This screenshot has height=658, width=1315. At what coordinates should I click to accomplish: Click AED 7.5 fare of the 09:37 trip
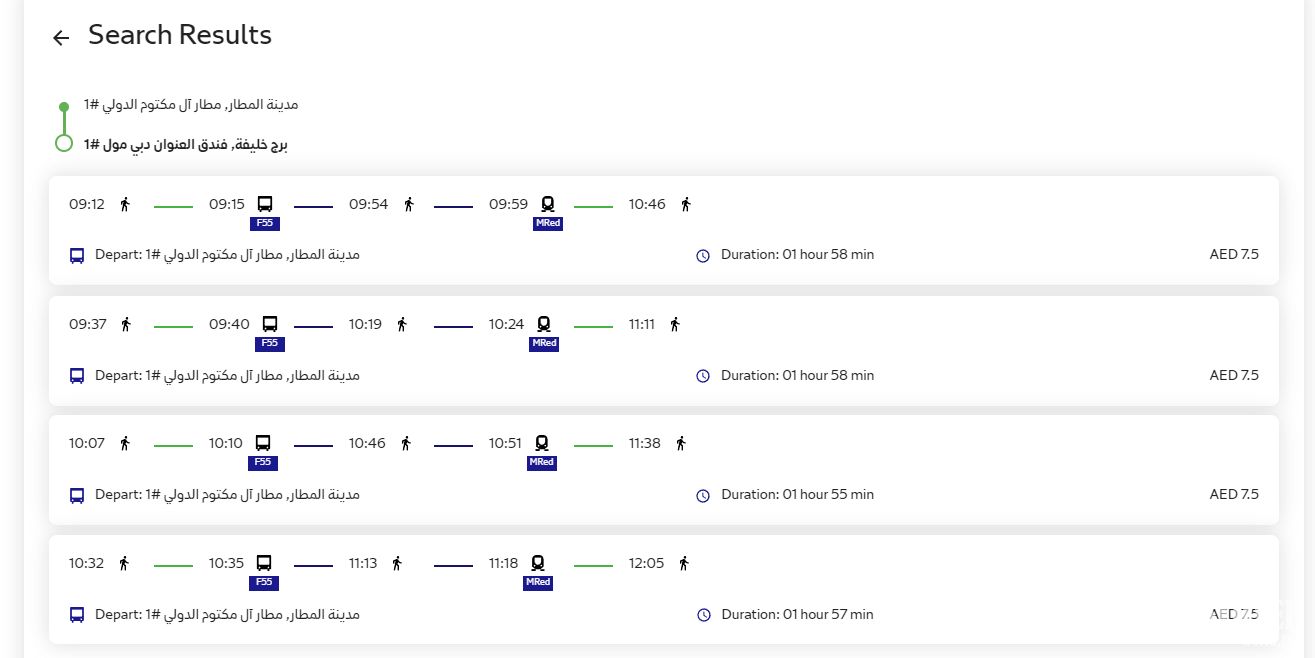click(x=1234, y=375)
